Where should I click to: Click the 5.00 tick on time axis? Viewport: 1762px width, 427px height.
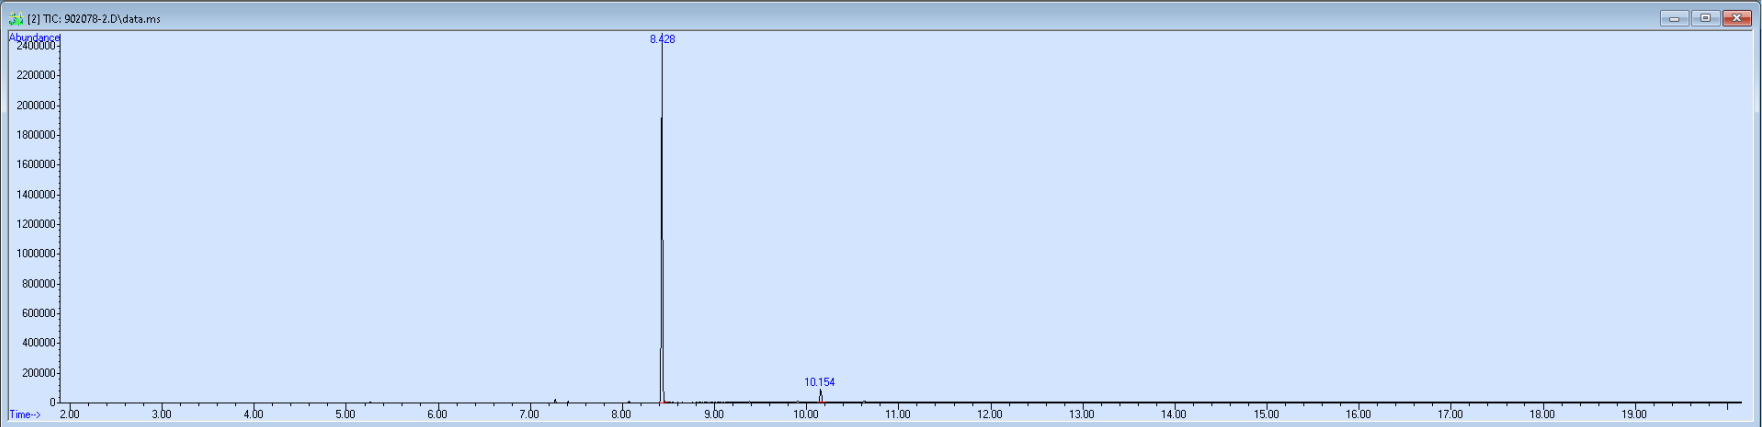(345, 414)
